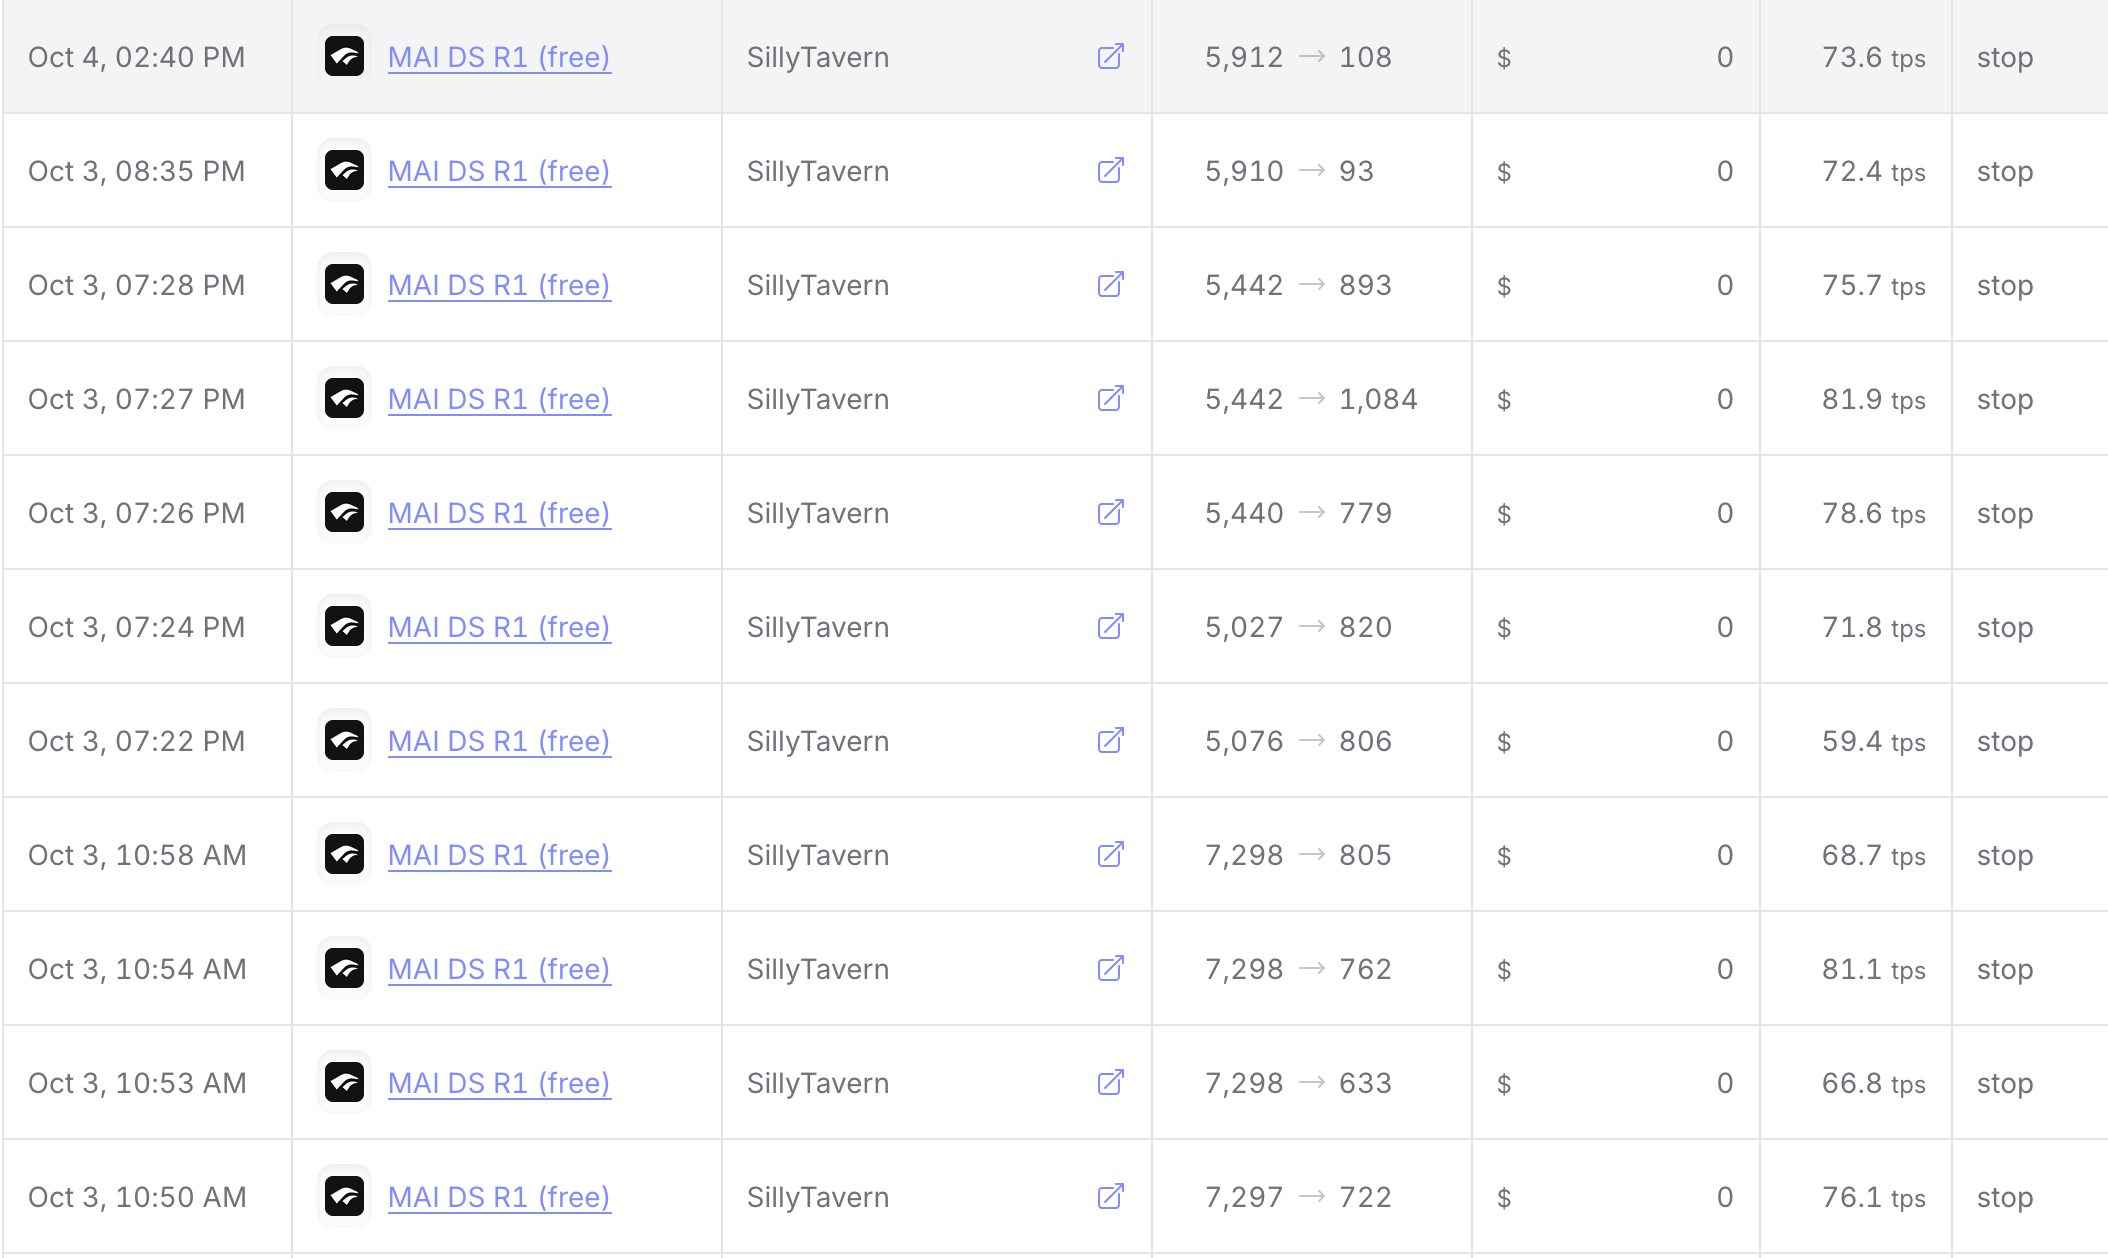Click MAI DS R1 link in 10:58 AM row
Image resolution: width=2108 pixels, height=1258 pixels.
coord(498,855)
